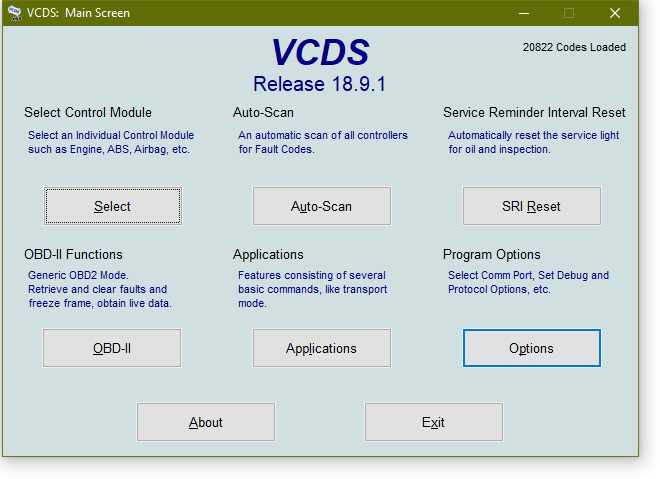The height and width of the screenshot is (479, 660).
Task: Click the 'Program Options' heading
Action: point(492,254)
